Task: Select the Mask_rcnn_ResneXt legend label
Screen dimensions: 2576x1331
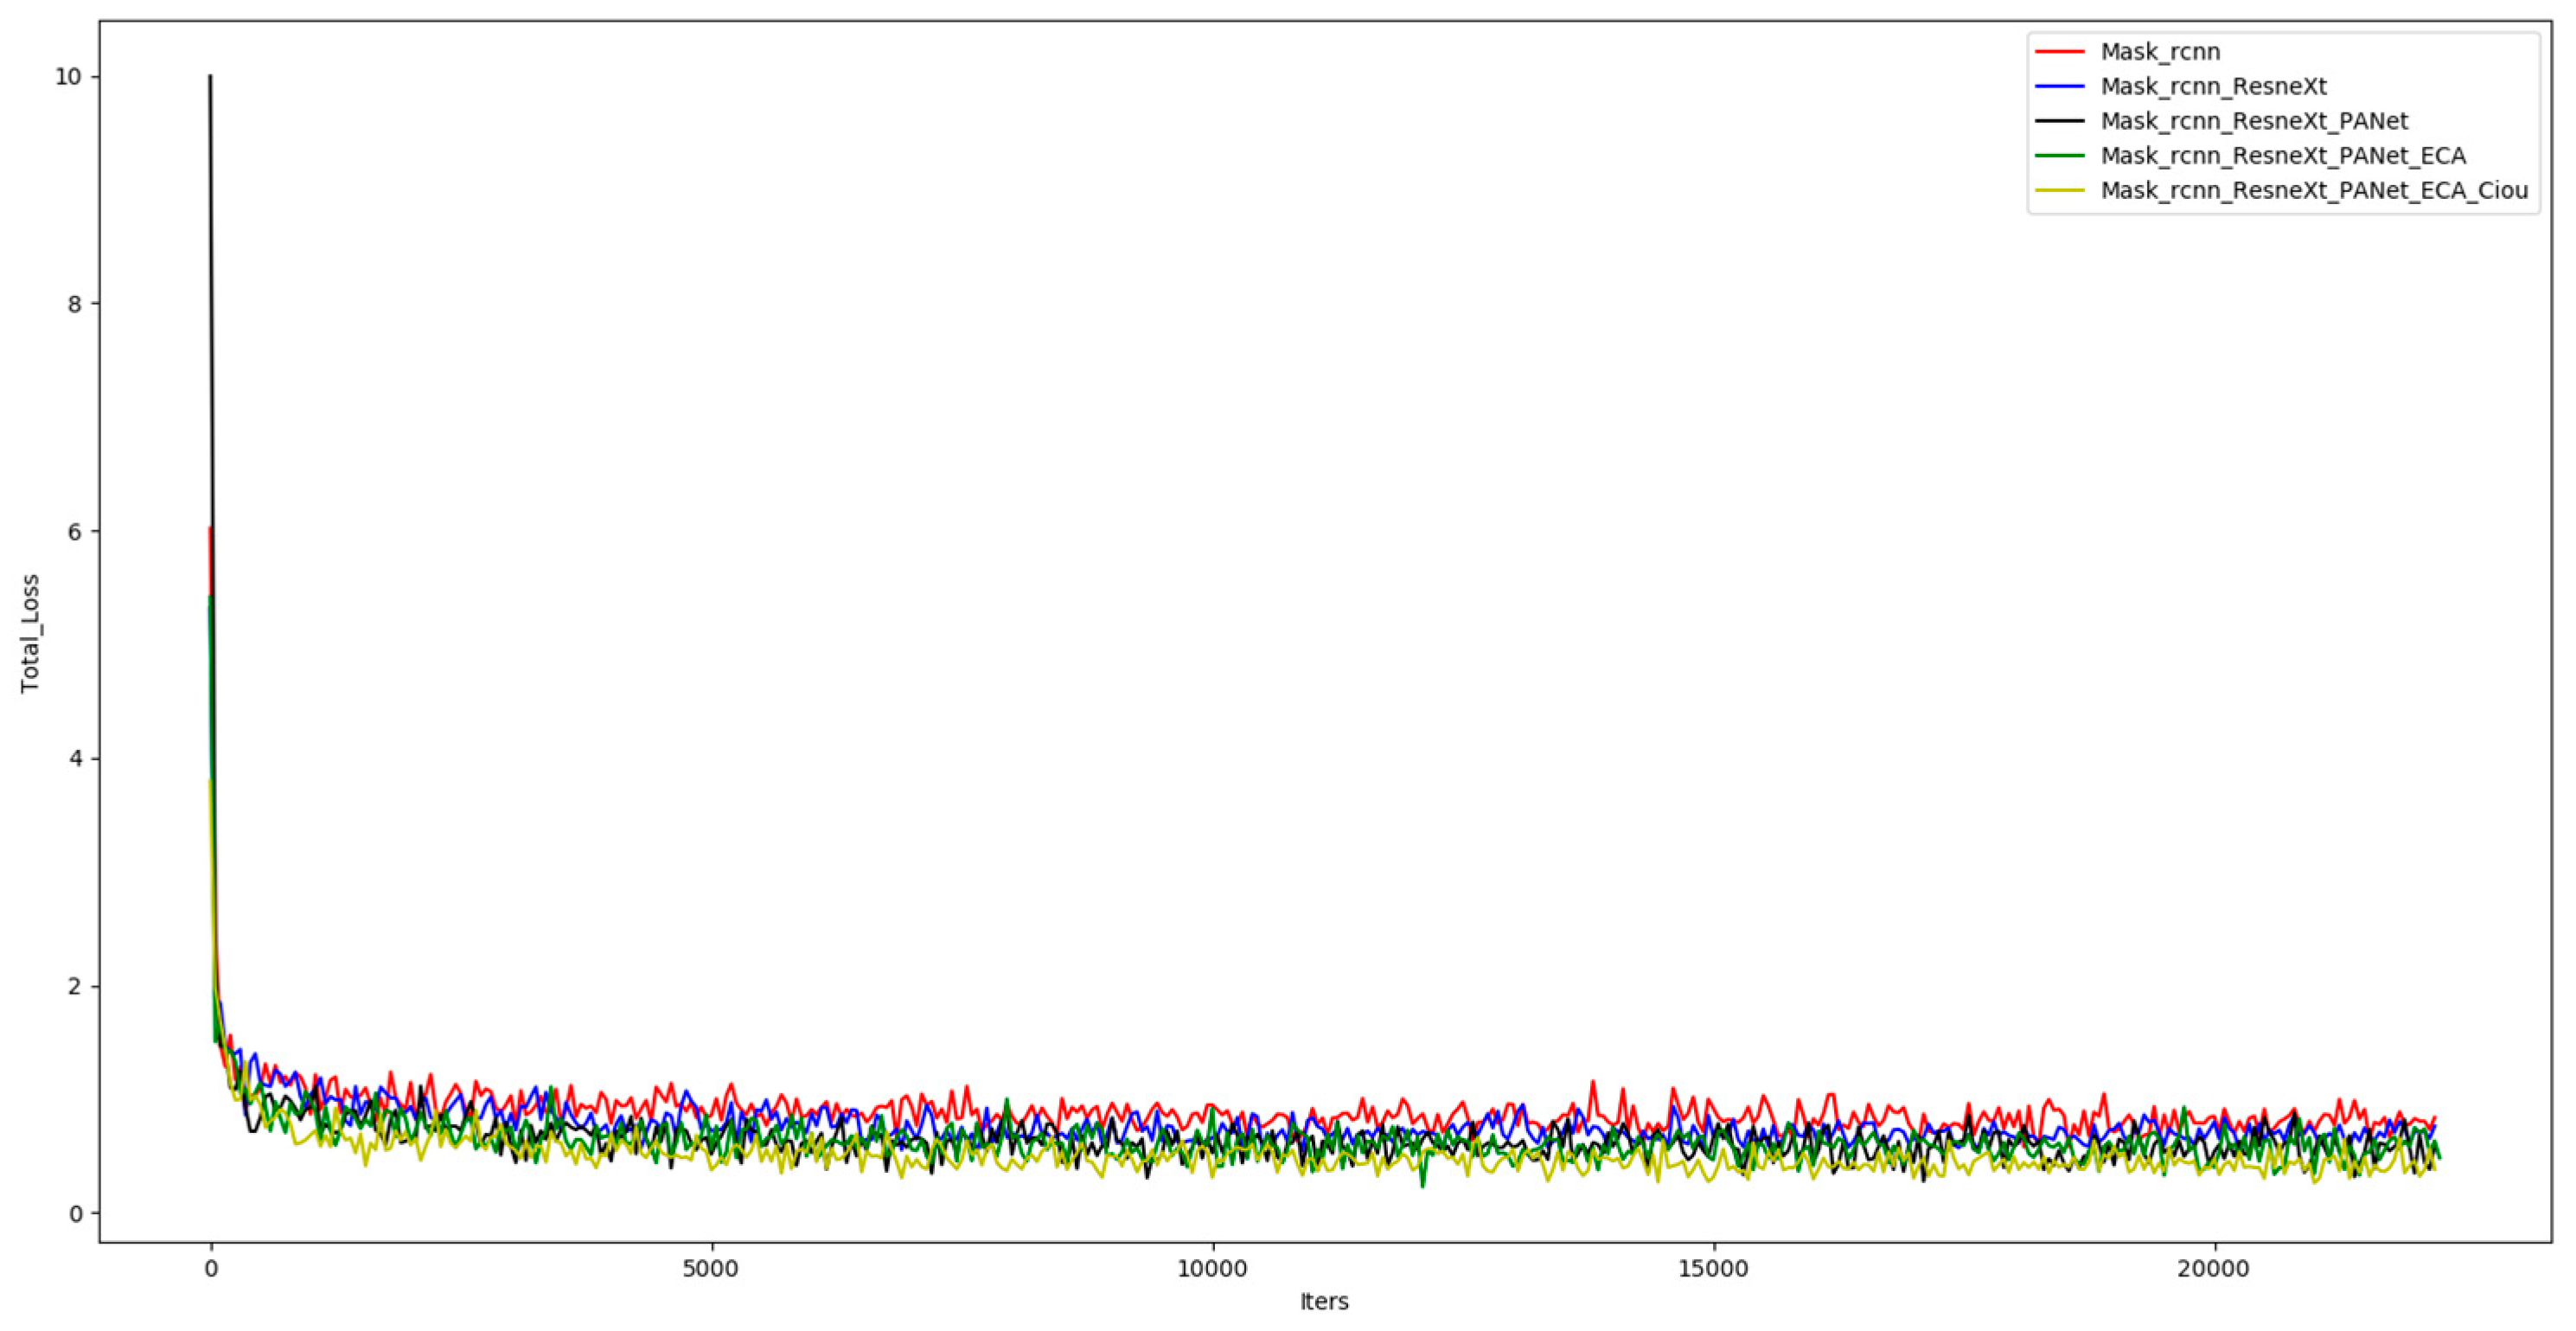Action: click(x=2213, y=87)
